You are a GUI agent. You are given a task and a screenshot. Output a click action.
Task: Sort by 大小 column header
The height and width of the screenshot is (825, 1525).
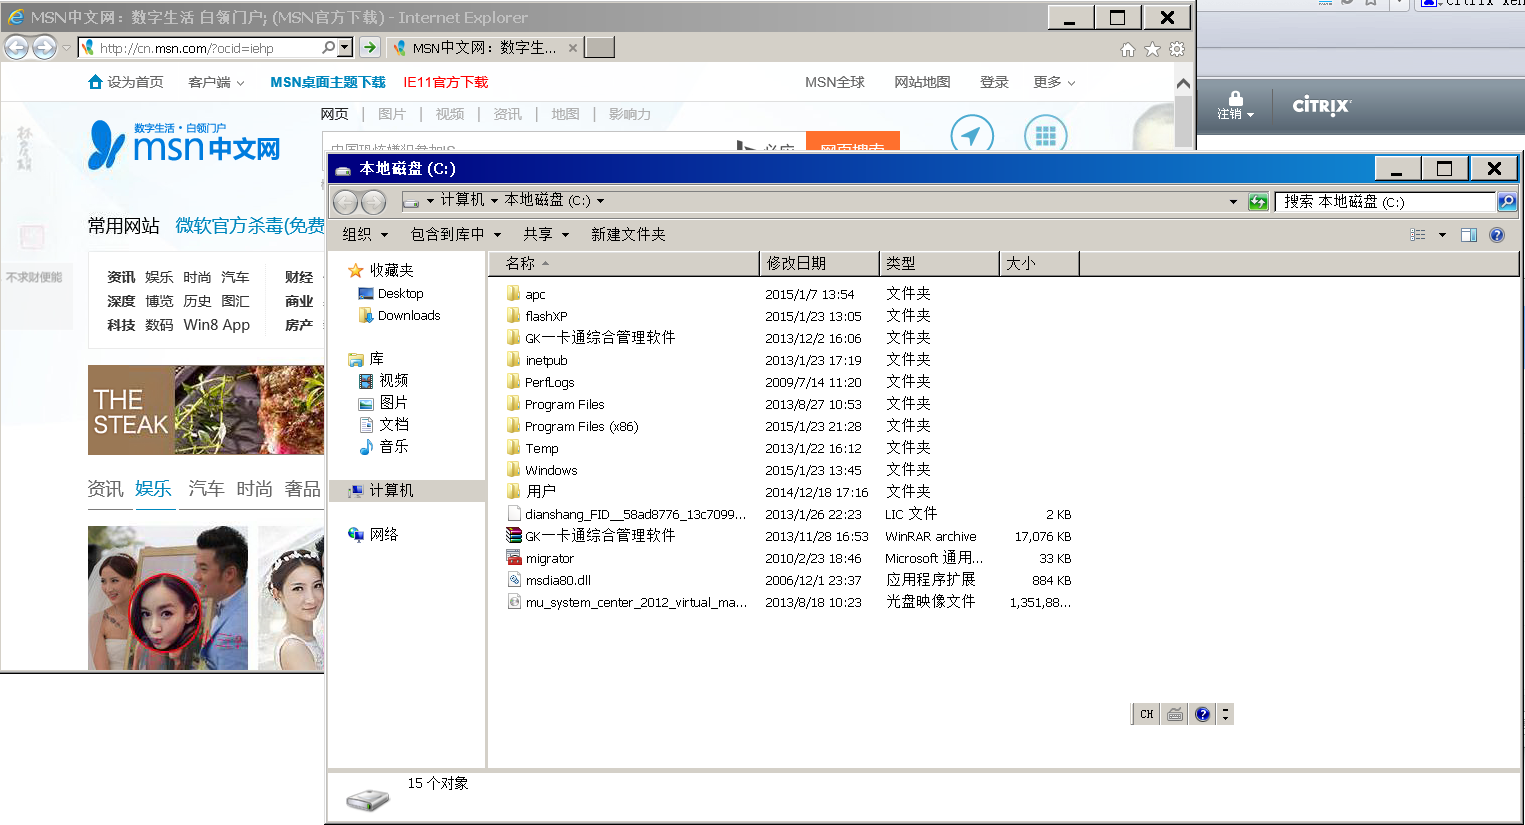pyautogui.click(x=1040, y=263)
